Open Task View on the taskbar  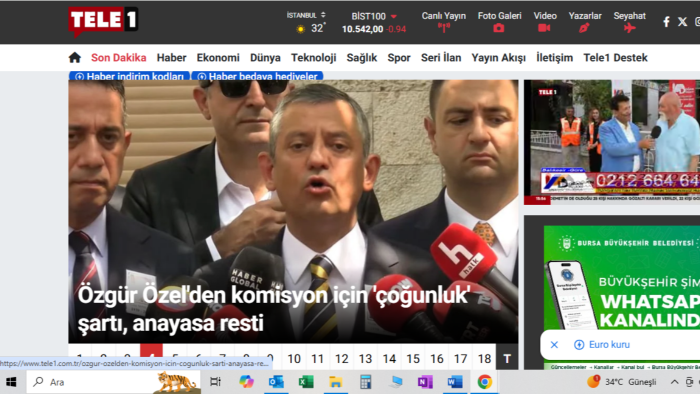(215, 382)
